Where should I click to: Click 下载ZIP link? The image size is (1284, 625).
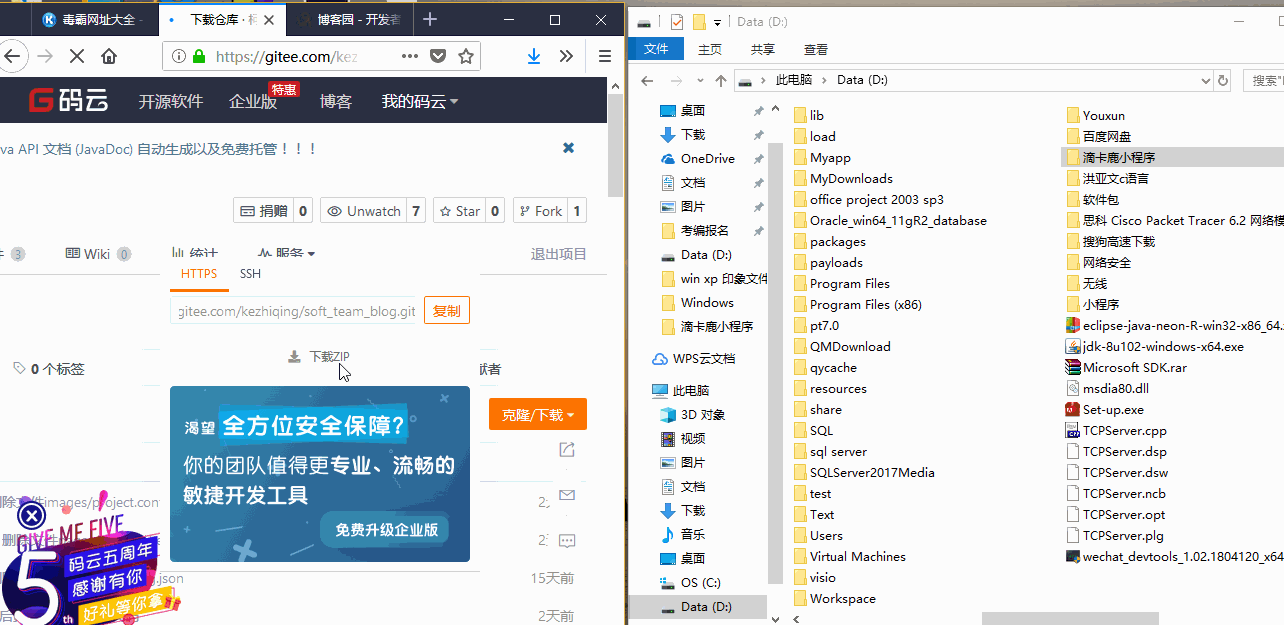(x=319, y=357)
